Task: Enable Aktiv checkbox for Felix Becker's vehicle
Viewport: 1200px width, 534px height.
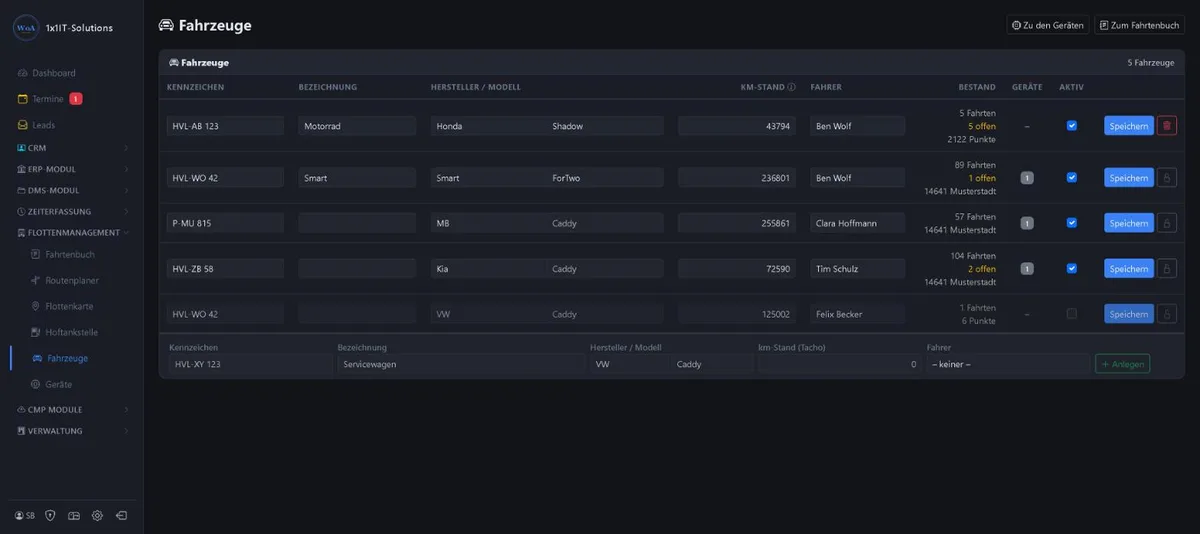Action: click(1072, 314)
